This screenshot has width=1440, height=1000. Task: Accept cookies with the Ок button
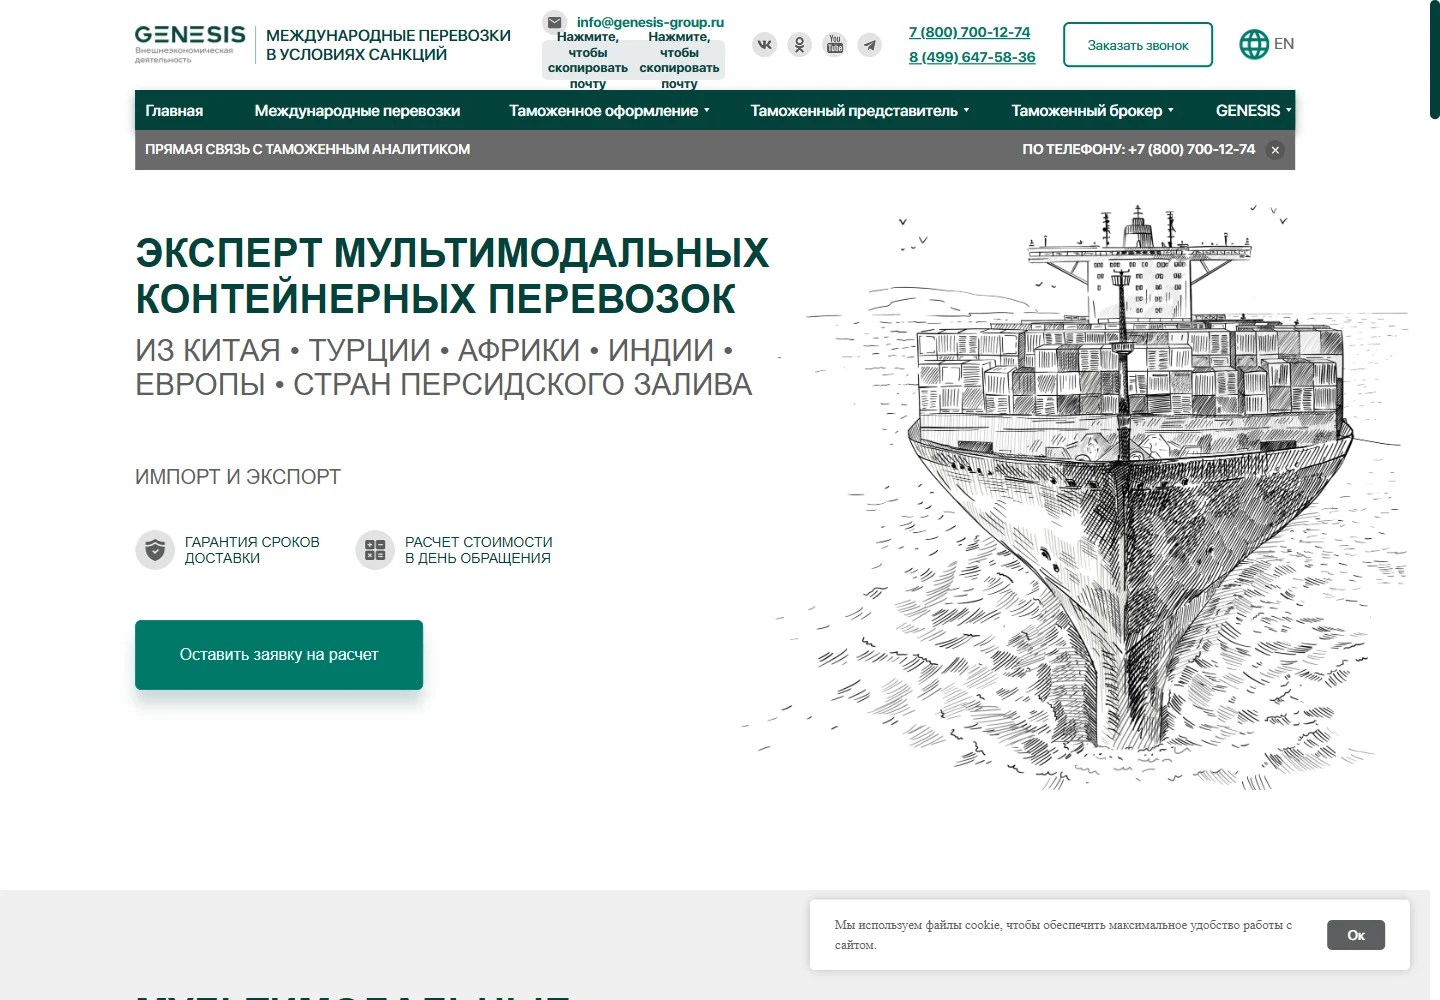coord(1356,935)
